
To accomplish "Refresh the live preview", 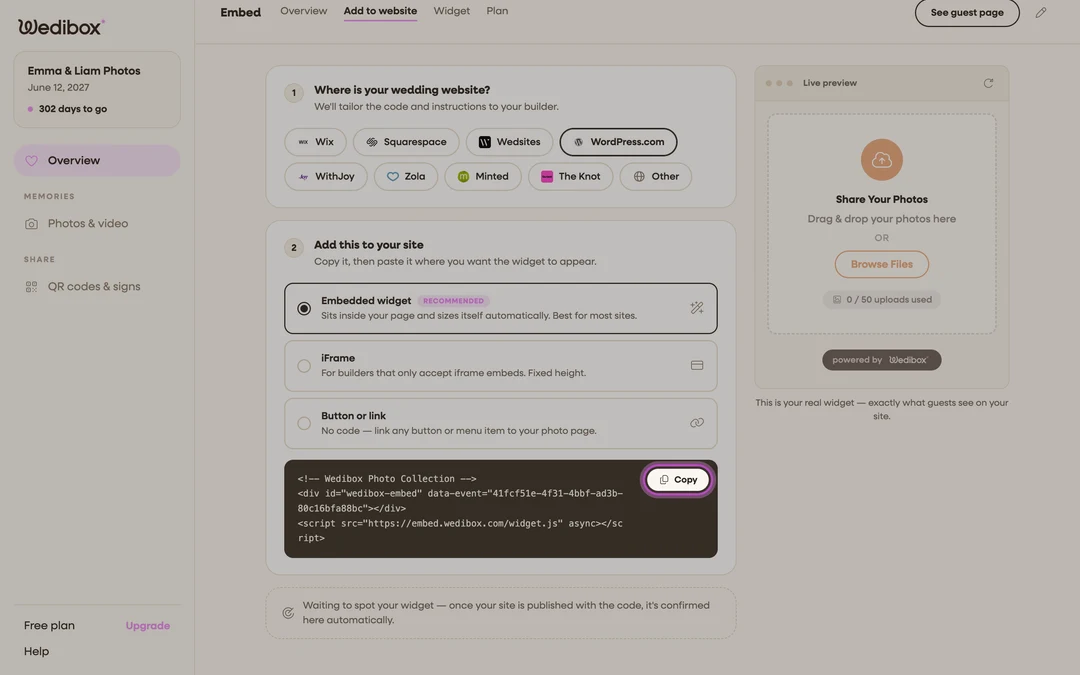I will tap(988, 83).
